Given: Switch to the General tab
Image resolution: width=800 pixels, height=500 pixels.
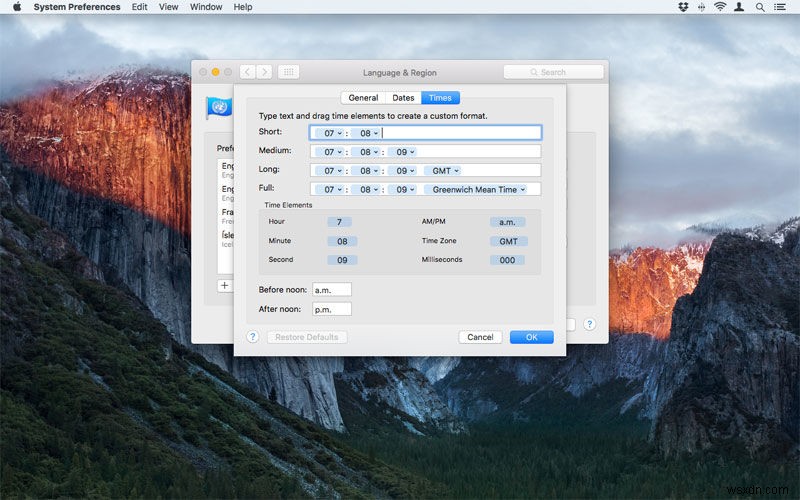Looking at the screenshot, I should coord(363,98).
